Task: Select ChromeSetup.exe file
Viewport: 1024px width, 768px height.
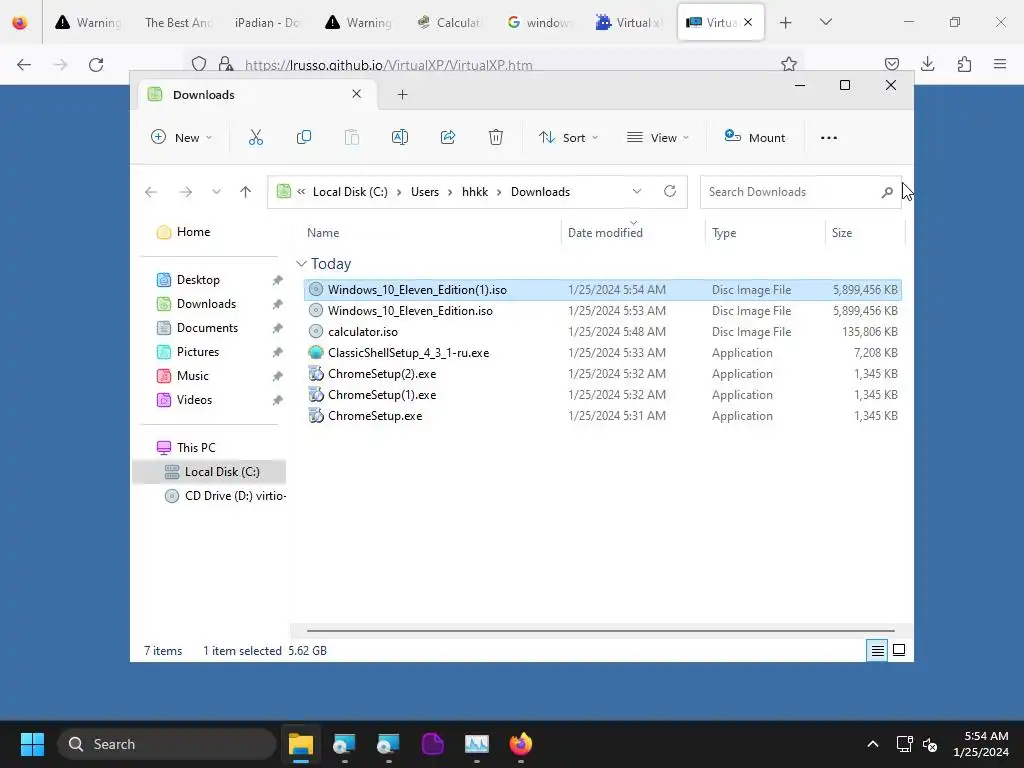Action: [x=603, y=415]
